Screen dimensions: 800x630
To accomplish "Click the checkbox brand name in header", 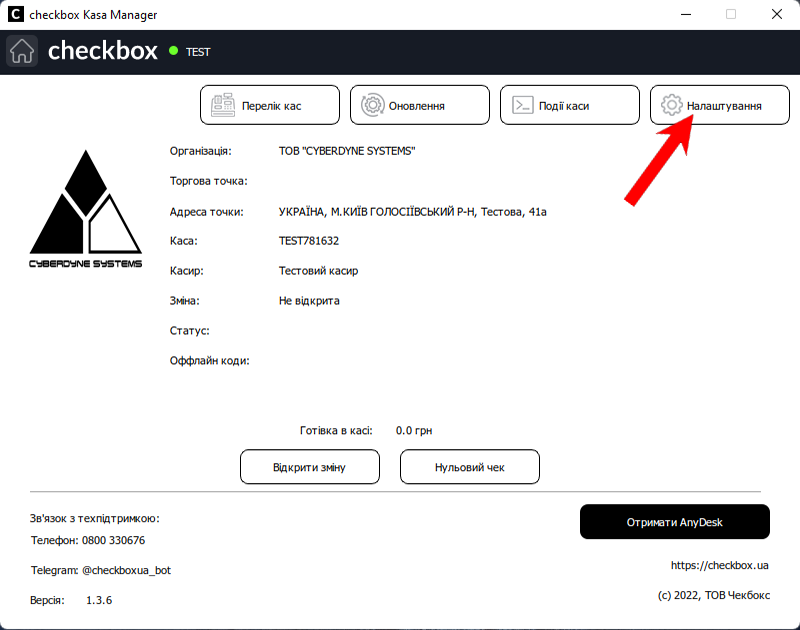I will [x=103, y=51].
